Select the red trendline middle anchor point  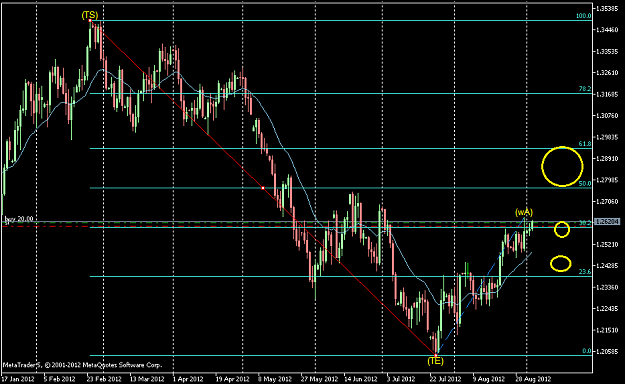(263, 187)
